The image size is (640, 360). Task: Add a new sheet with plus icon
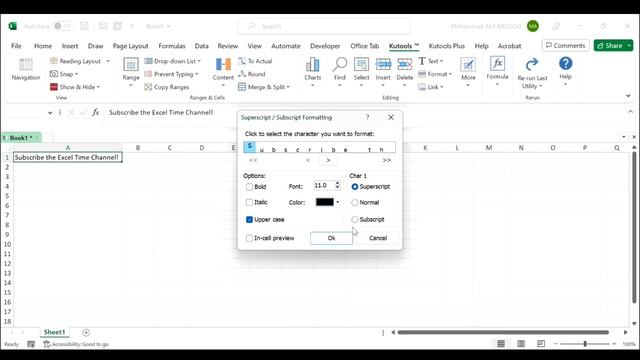pos(86,333)
